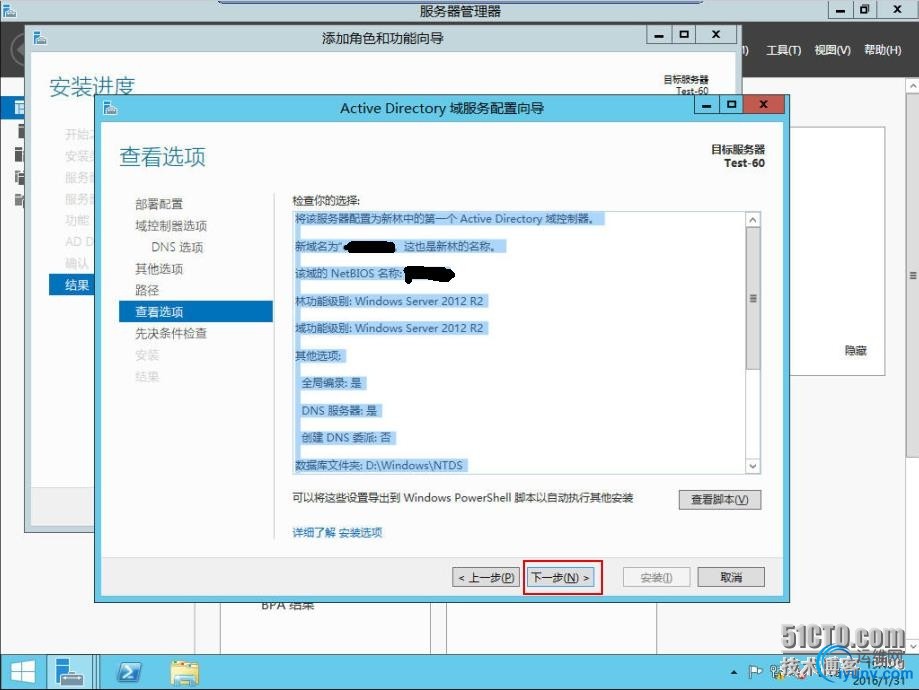Show hidden tray icons arrow
Image resolution: width=919 pixels, height=690 pixels.
coord(734,672)
